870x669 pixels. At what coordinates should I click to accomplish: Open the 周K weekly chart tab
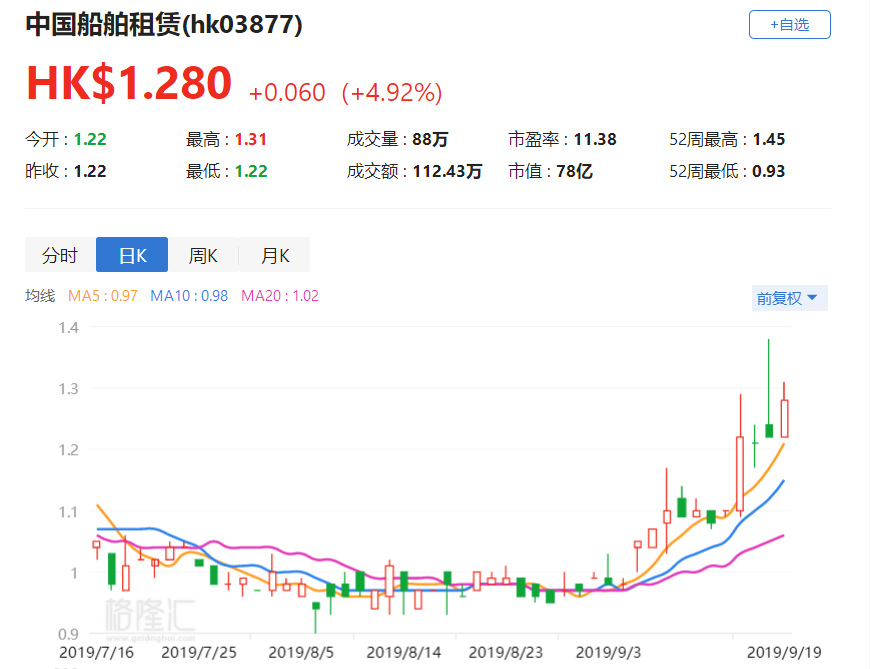[203, 255]
